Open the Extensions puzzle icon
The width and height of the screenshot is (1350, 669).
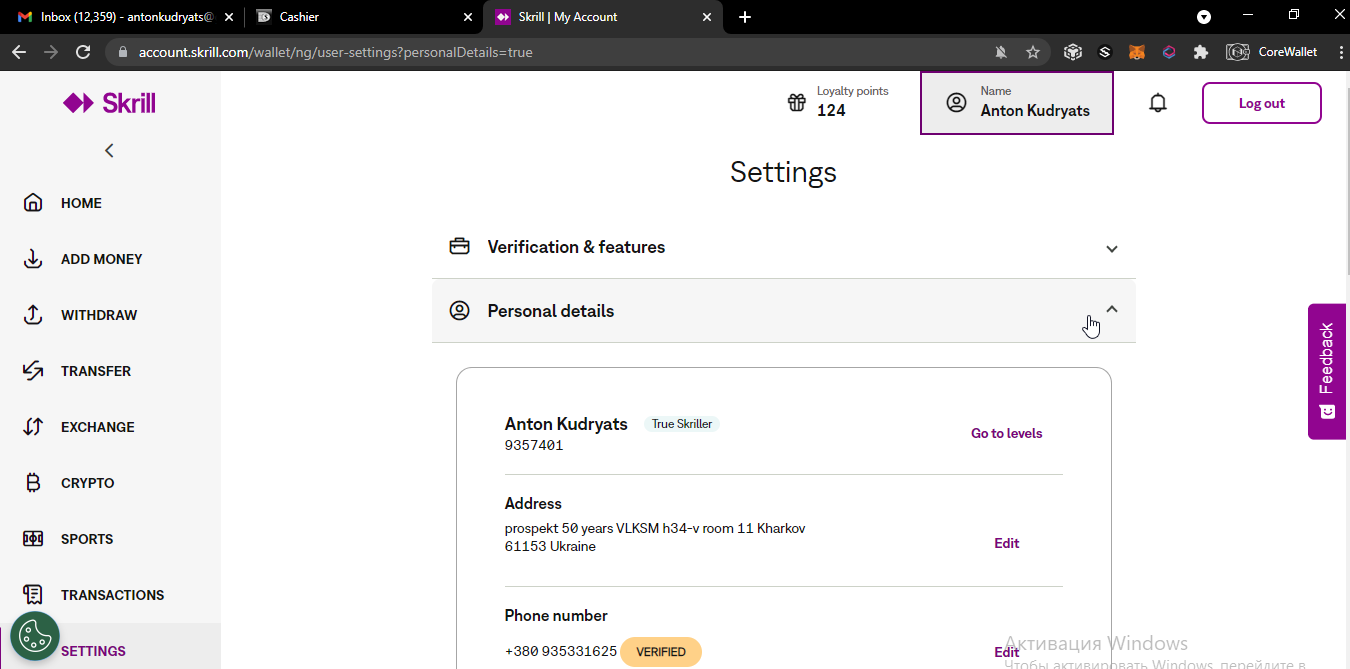(1201, 52)
